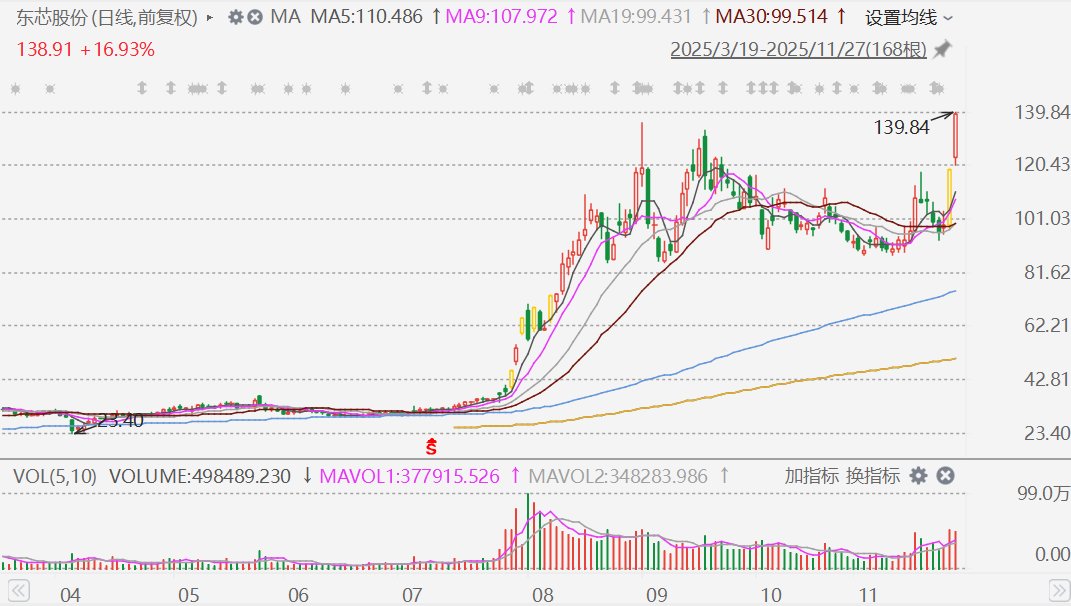Remove the VOL indicator panel
The image size is (1071, 606).
(x=945, y=476)
